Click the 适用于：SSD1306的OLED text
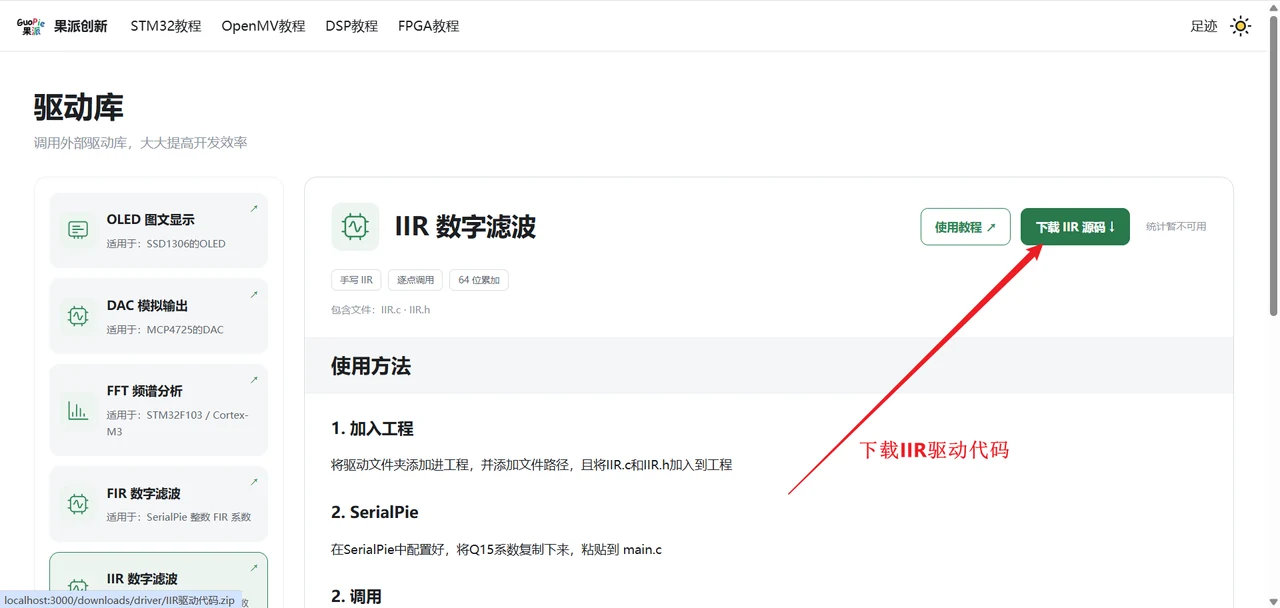 [166, 244]
